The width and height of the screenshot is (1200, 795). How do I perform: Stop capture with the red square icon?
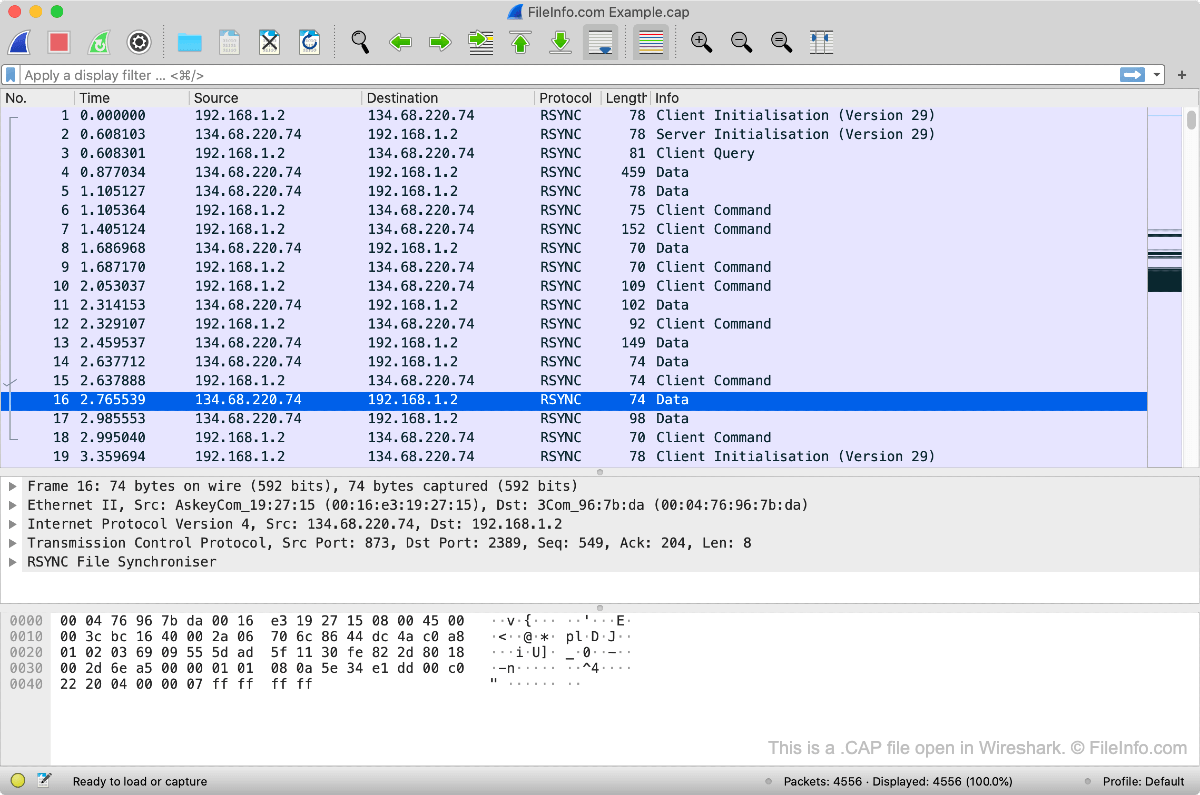coord(59,42)
